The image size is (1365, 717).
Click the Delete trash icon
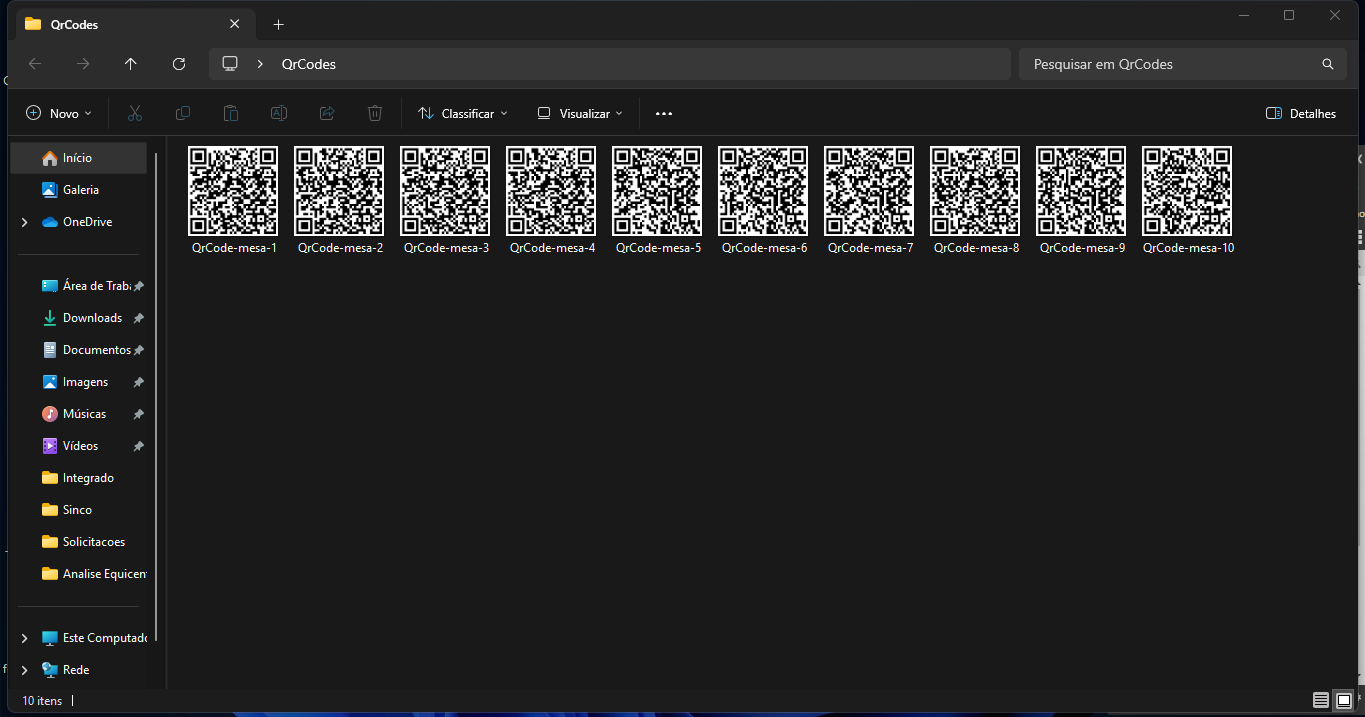[x=375, y=114]
